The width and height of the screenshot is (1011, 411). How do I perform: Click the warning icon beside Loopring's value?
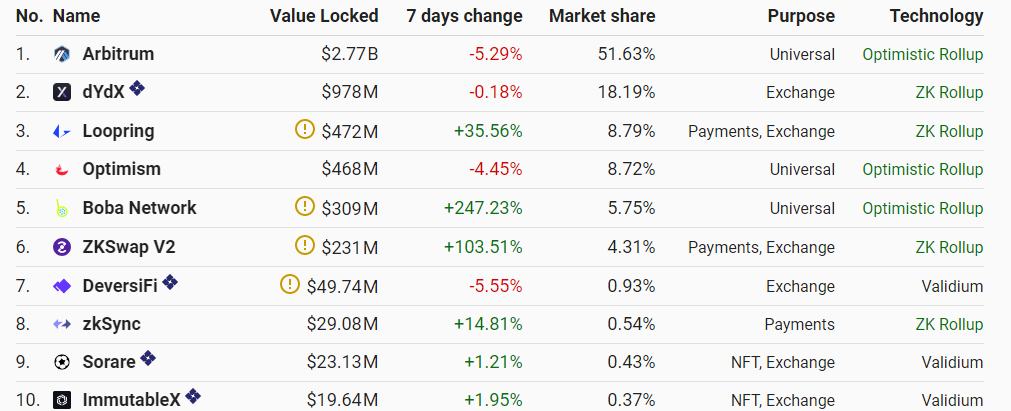click(x=305, y=129)
